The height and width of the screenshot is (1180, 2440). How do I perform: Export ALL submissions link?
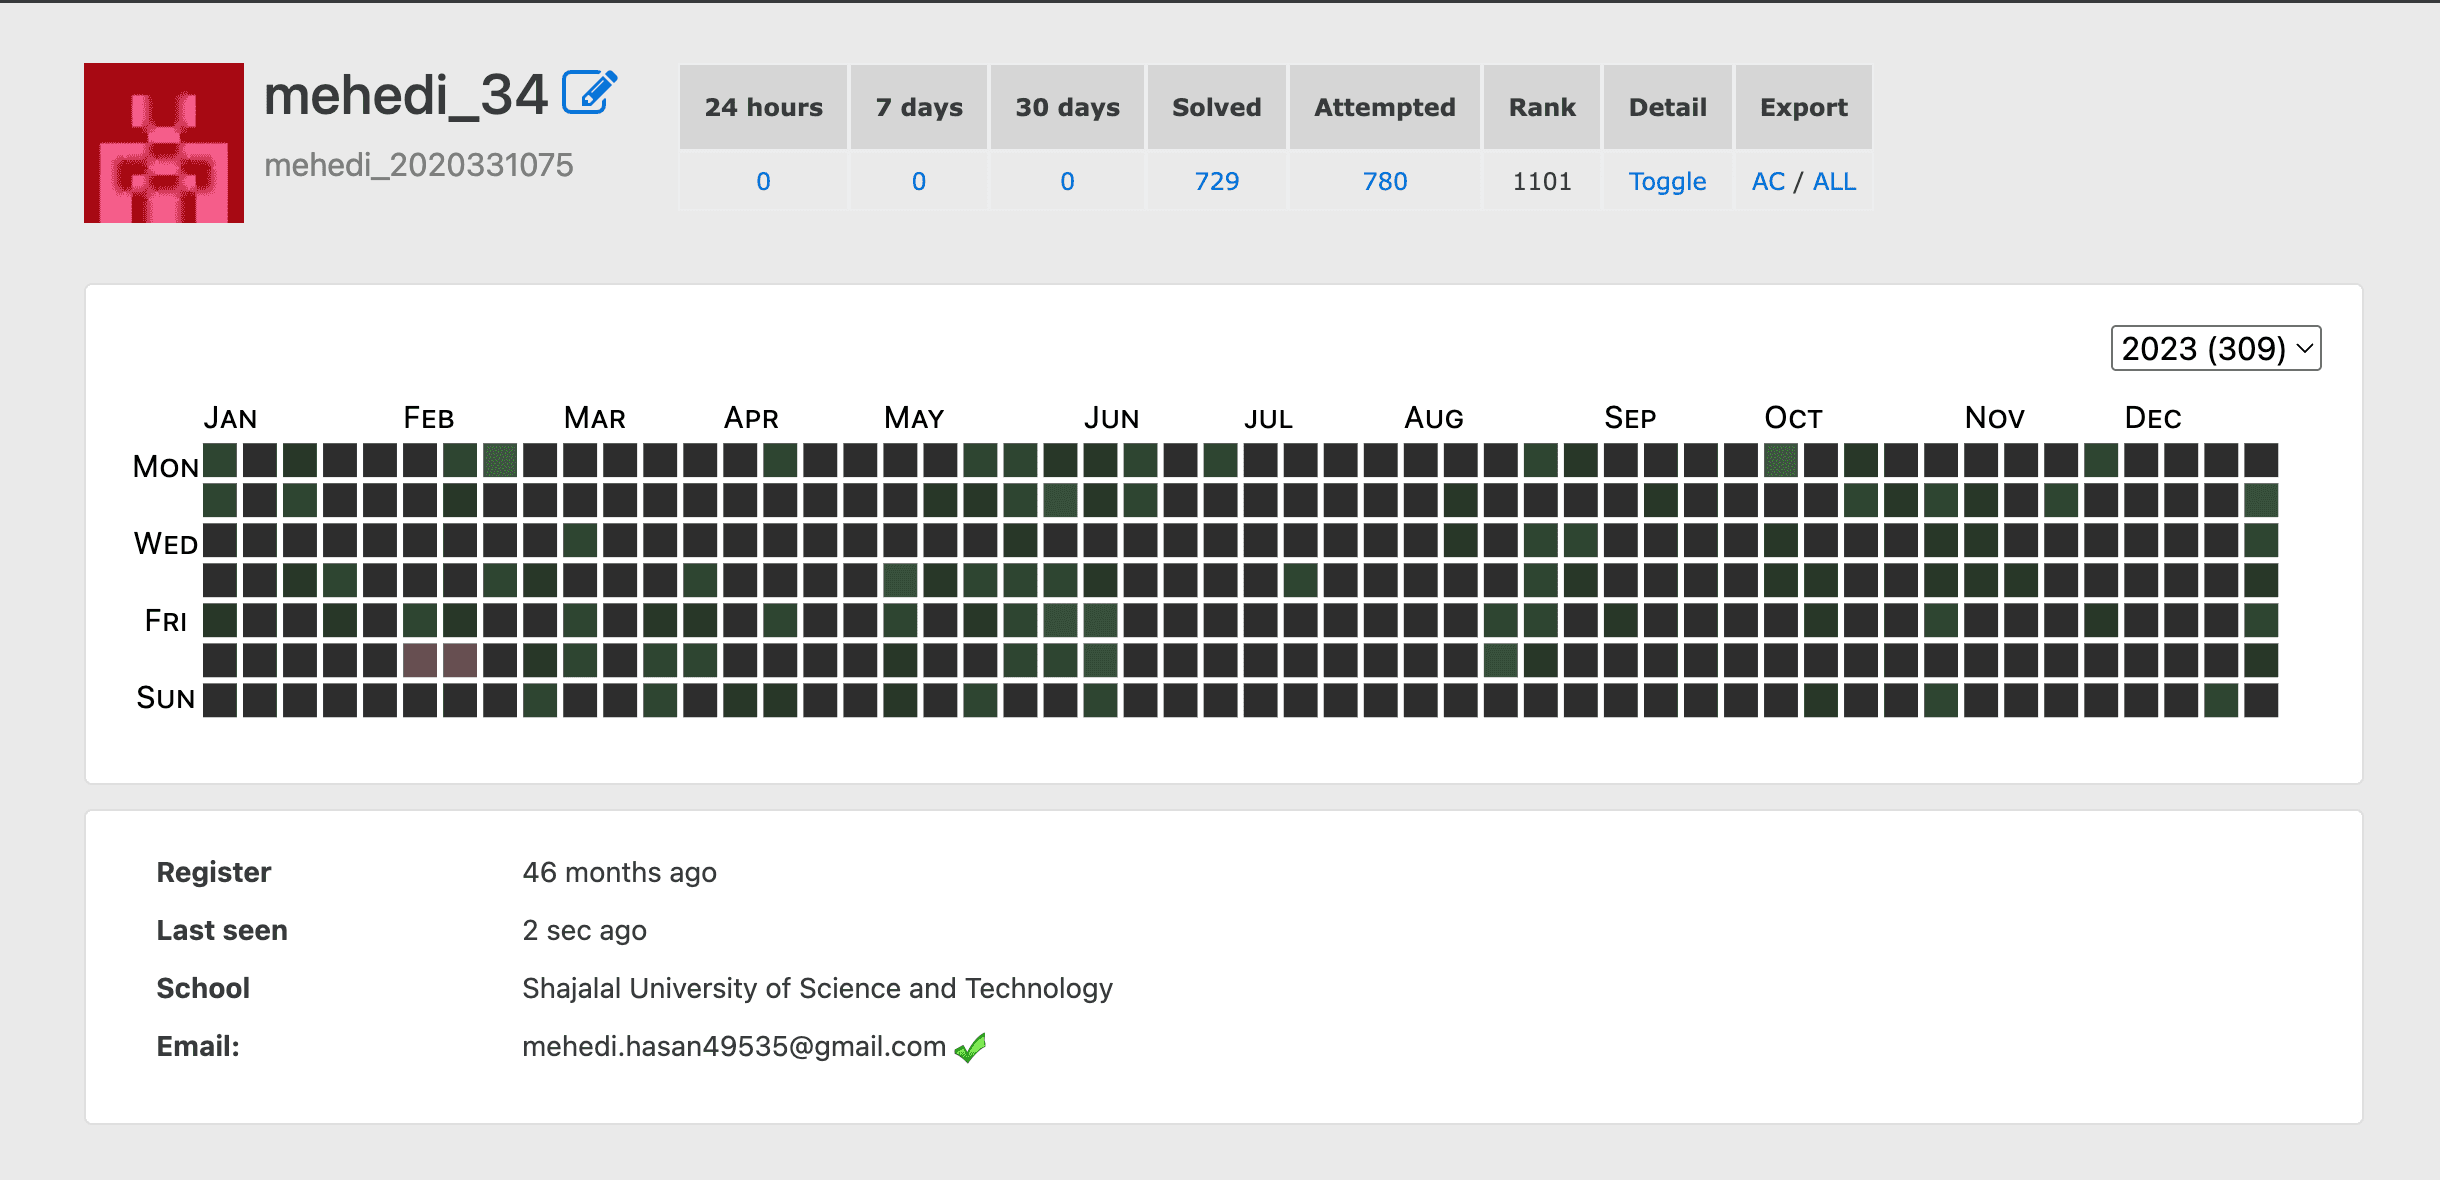(1834, 181)
